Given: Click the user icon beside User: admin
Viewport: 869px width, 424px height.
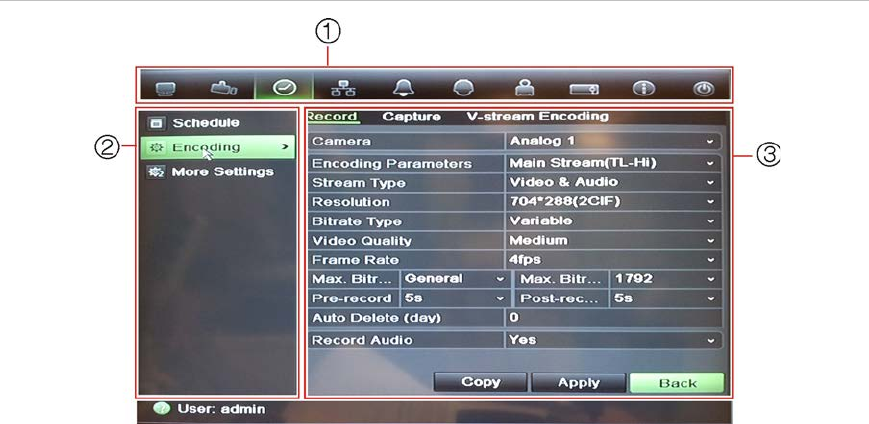Looking at the screenshot, I should [161, 409].
